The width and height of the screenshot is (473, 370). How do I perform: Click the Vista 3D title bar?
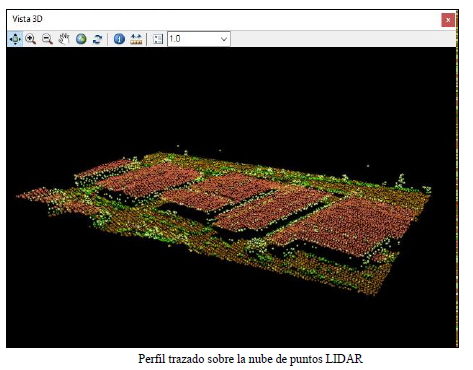(223, 19)
